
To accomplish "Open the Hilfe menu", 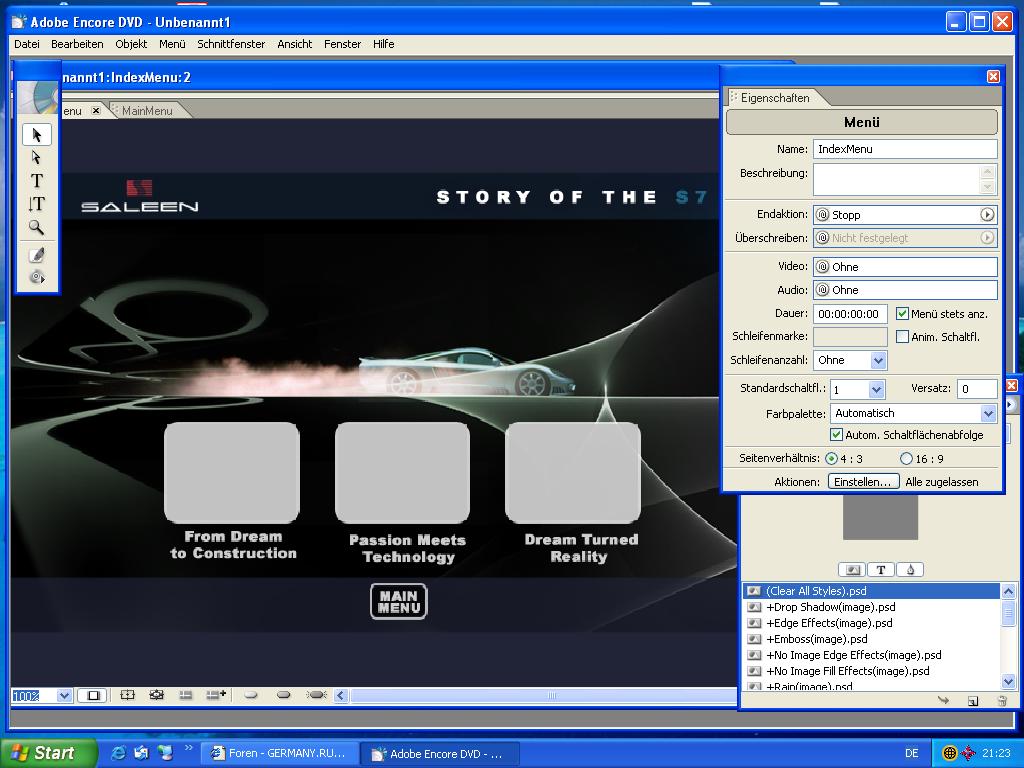I will pyautogui.click(x=383, y=44).
